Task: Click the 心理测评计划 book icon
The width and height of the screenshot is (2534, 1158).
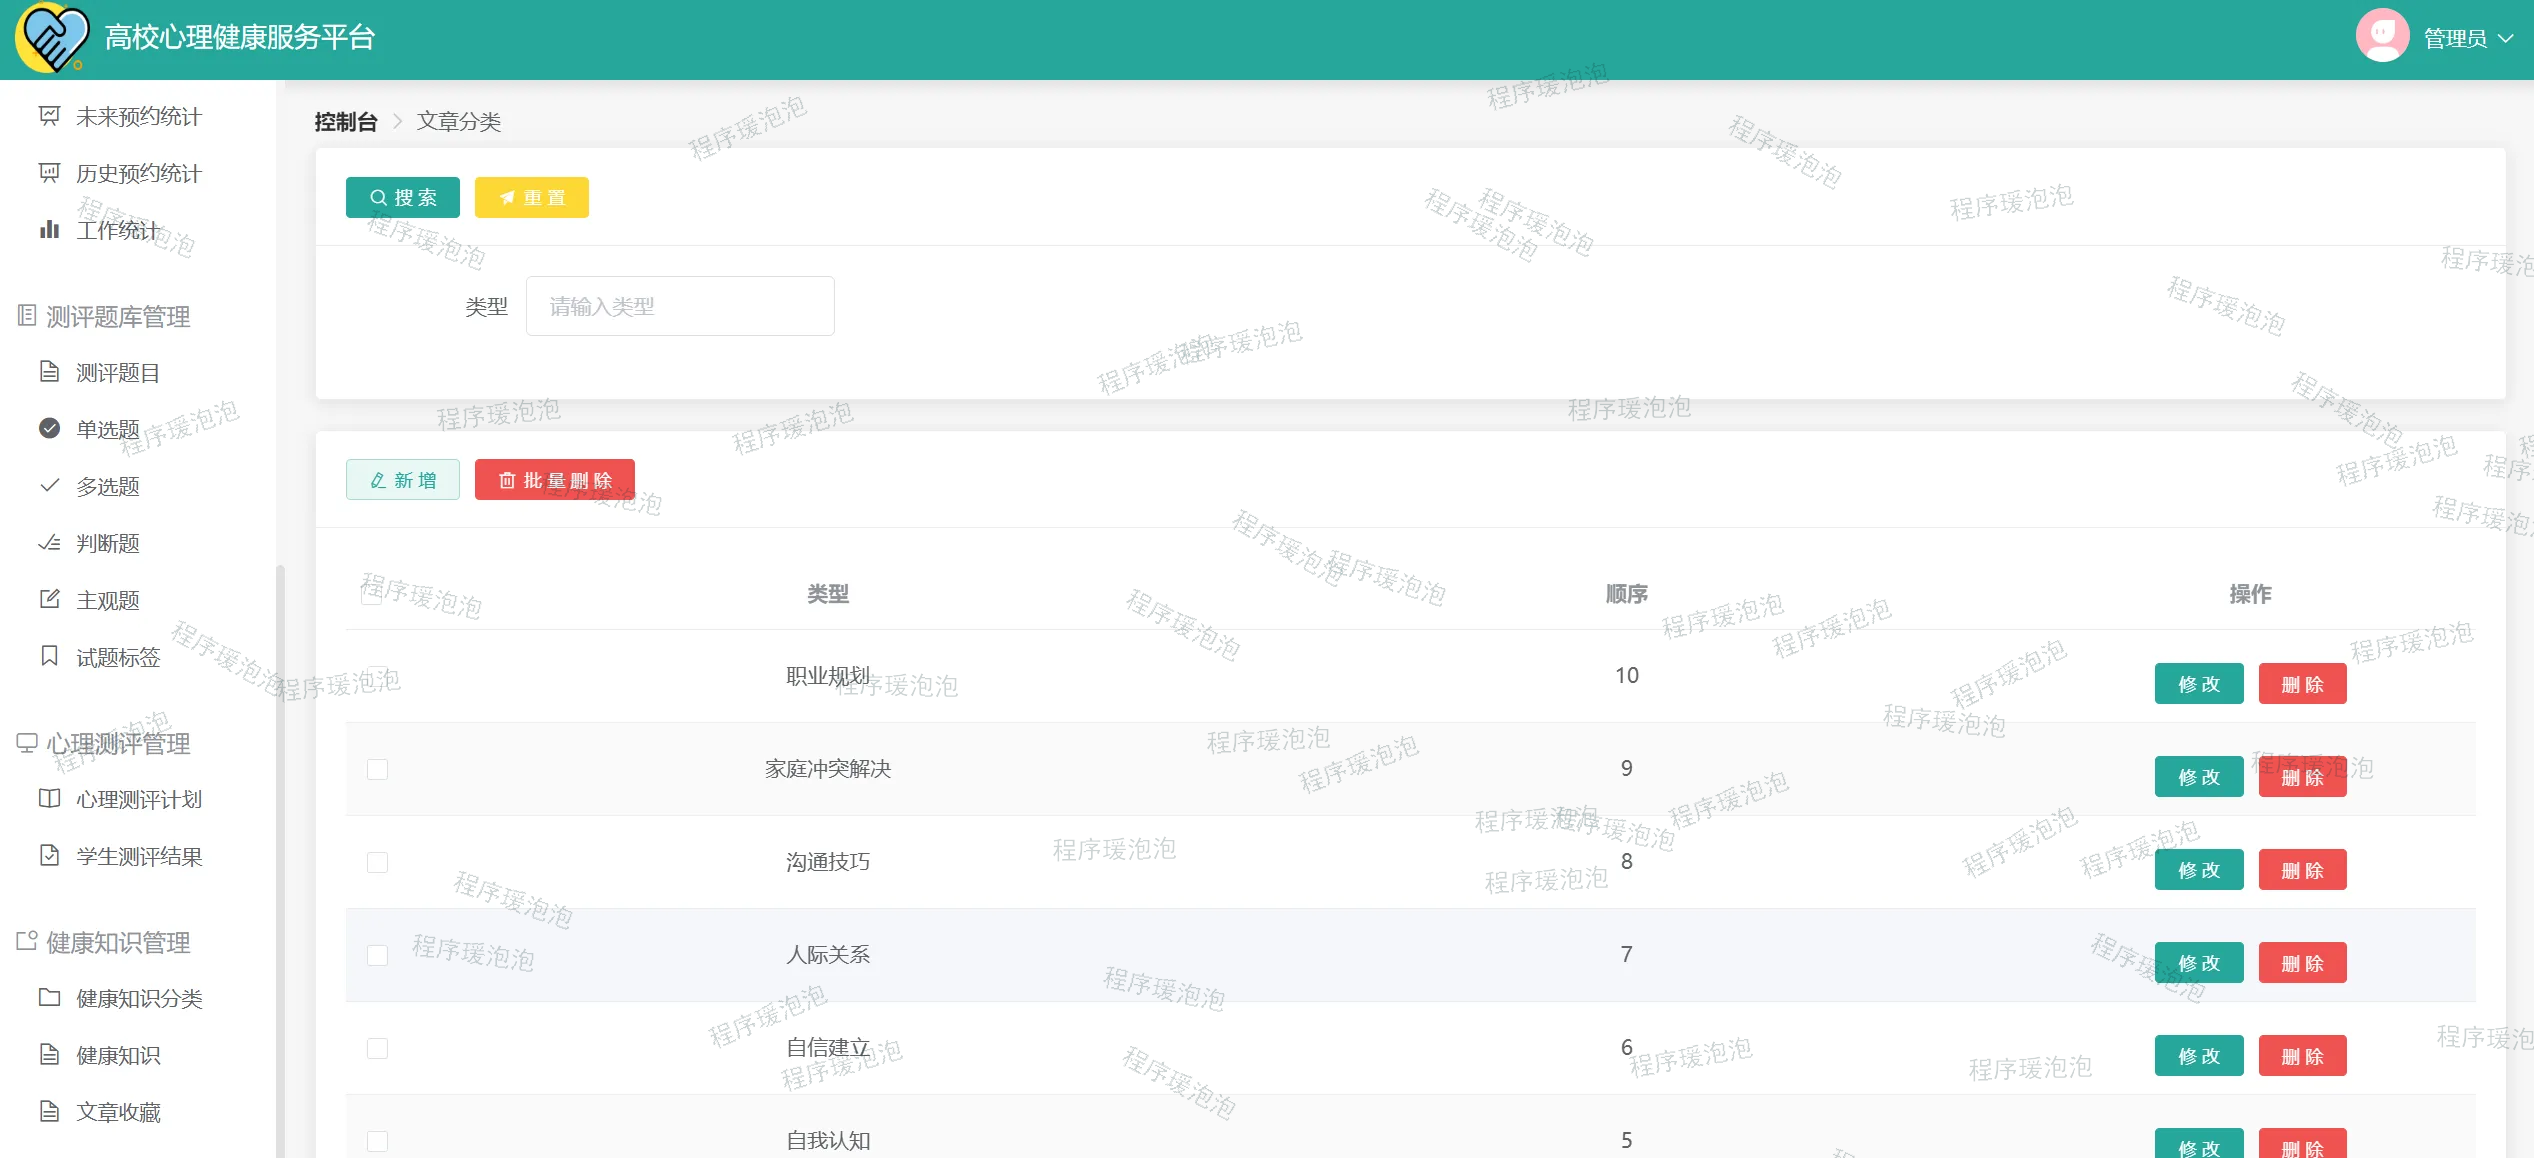Action: coord(49,799)
